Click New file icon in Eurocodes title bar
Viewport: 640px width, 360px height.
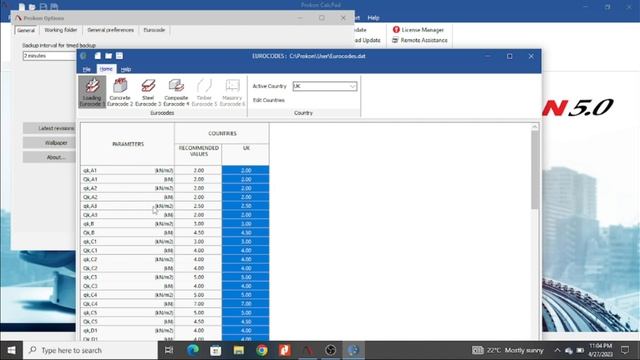click(98, 56)
